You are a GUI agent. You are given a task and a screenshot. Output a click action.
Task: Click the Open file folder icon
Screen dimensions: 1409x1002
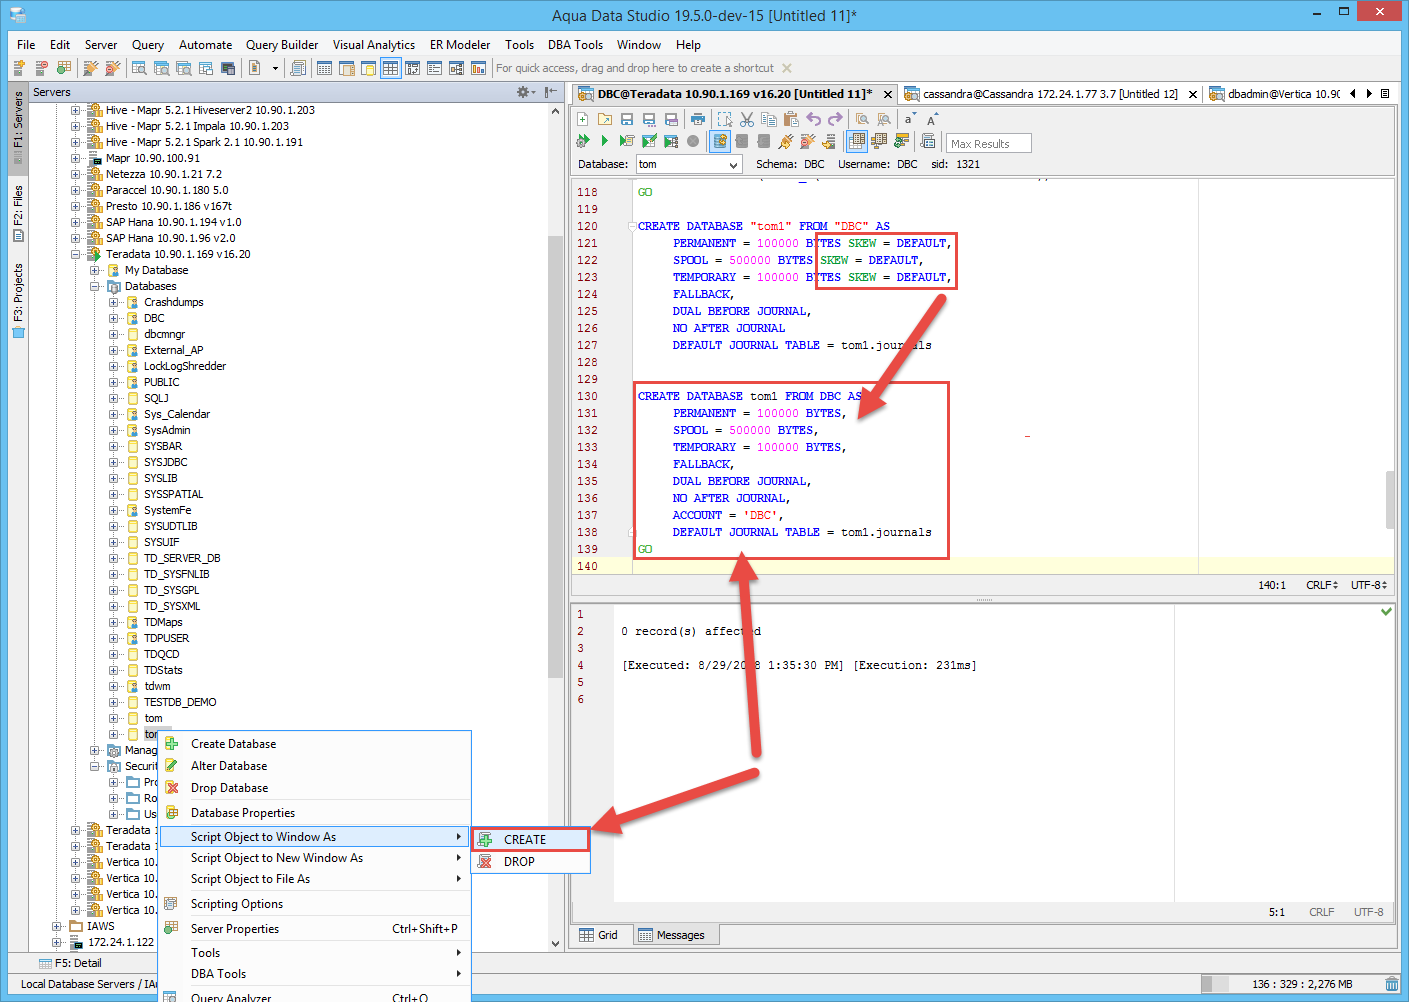(605, 119)
